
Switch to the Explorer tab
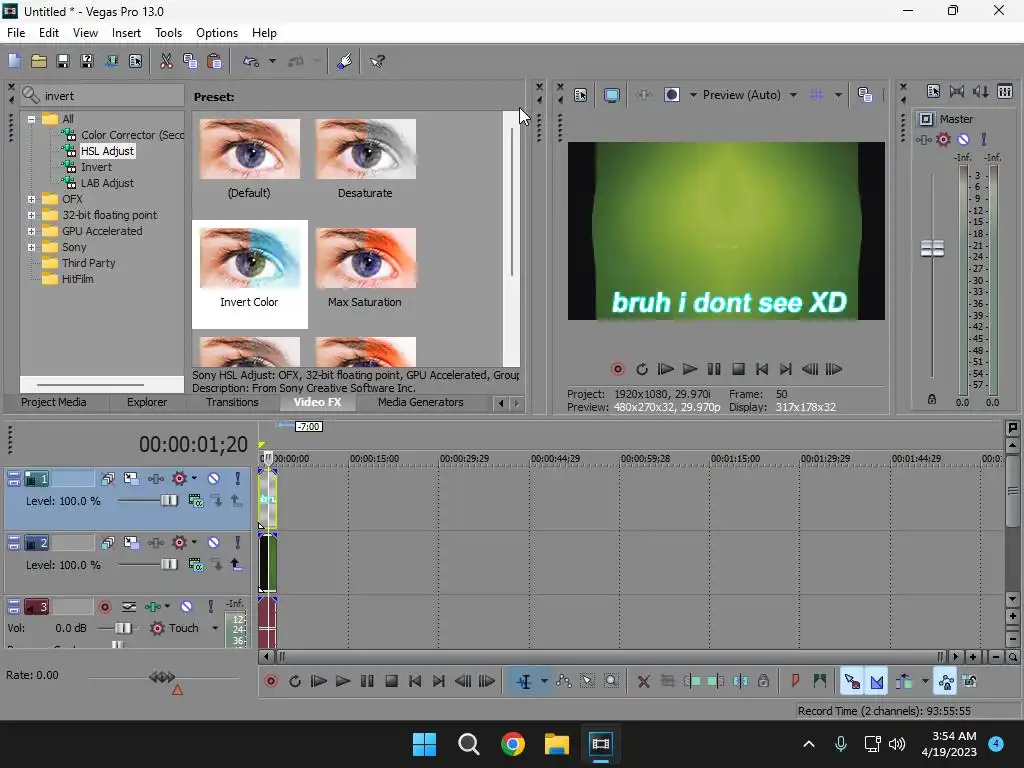click(147, 402)
